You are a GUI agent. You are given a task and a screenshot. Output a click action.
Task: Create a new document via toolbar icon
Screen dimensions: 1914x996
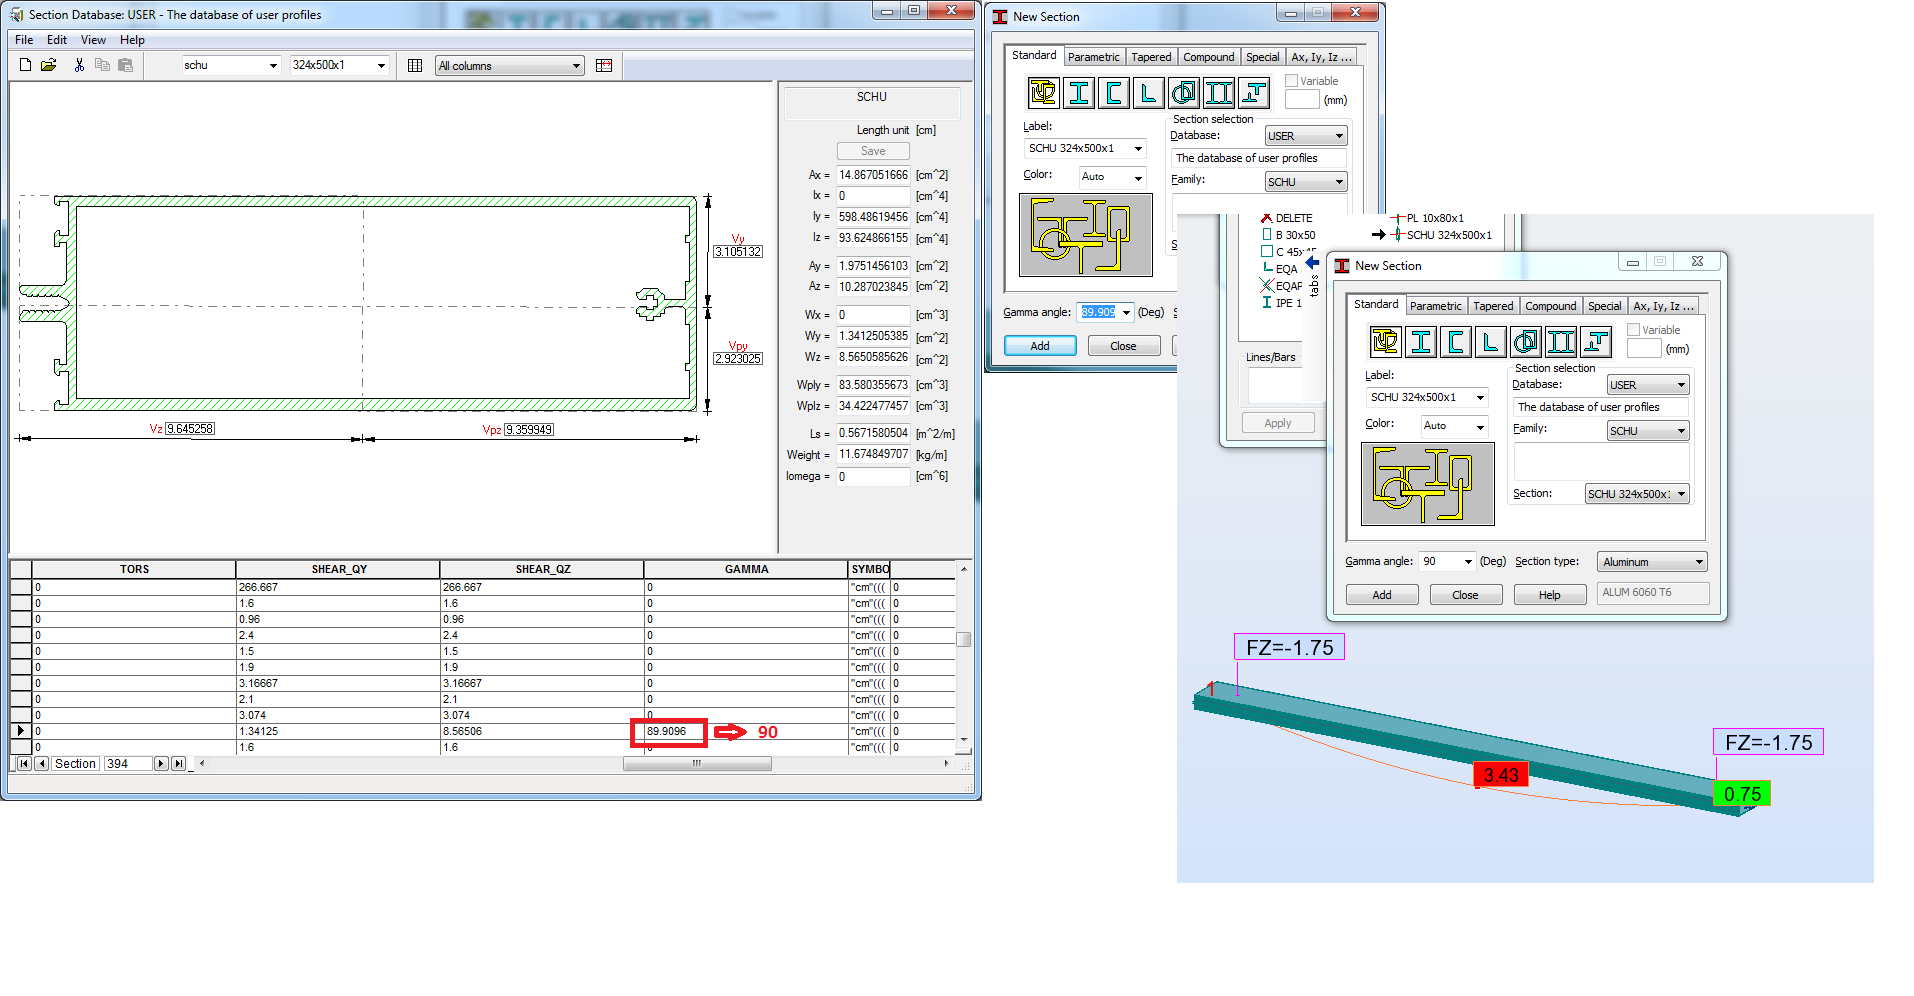pyautogui.click(x=24, y=64)
